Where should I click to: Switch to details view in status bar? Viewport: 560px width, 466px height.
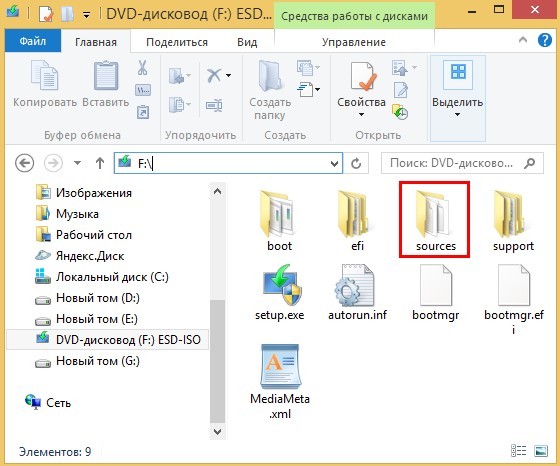519,451
